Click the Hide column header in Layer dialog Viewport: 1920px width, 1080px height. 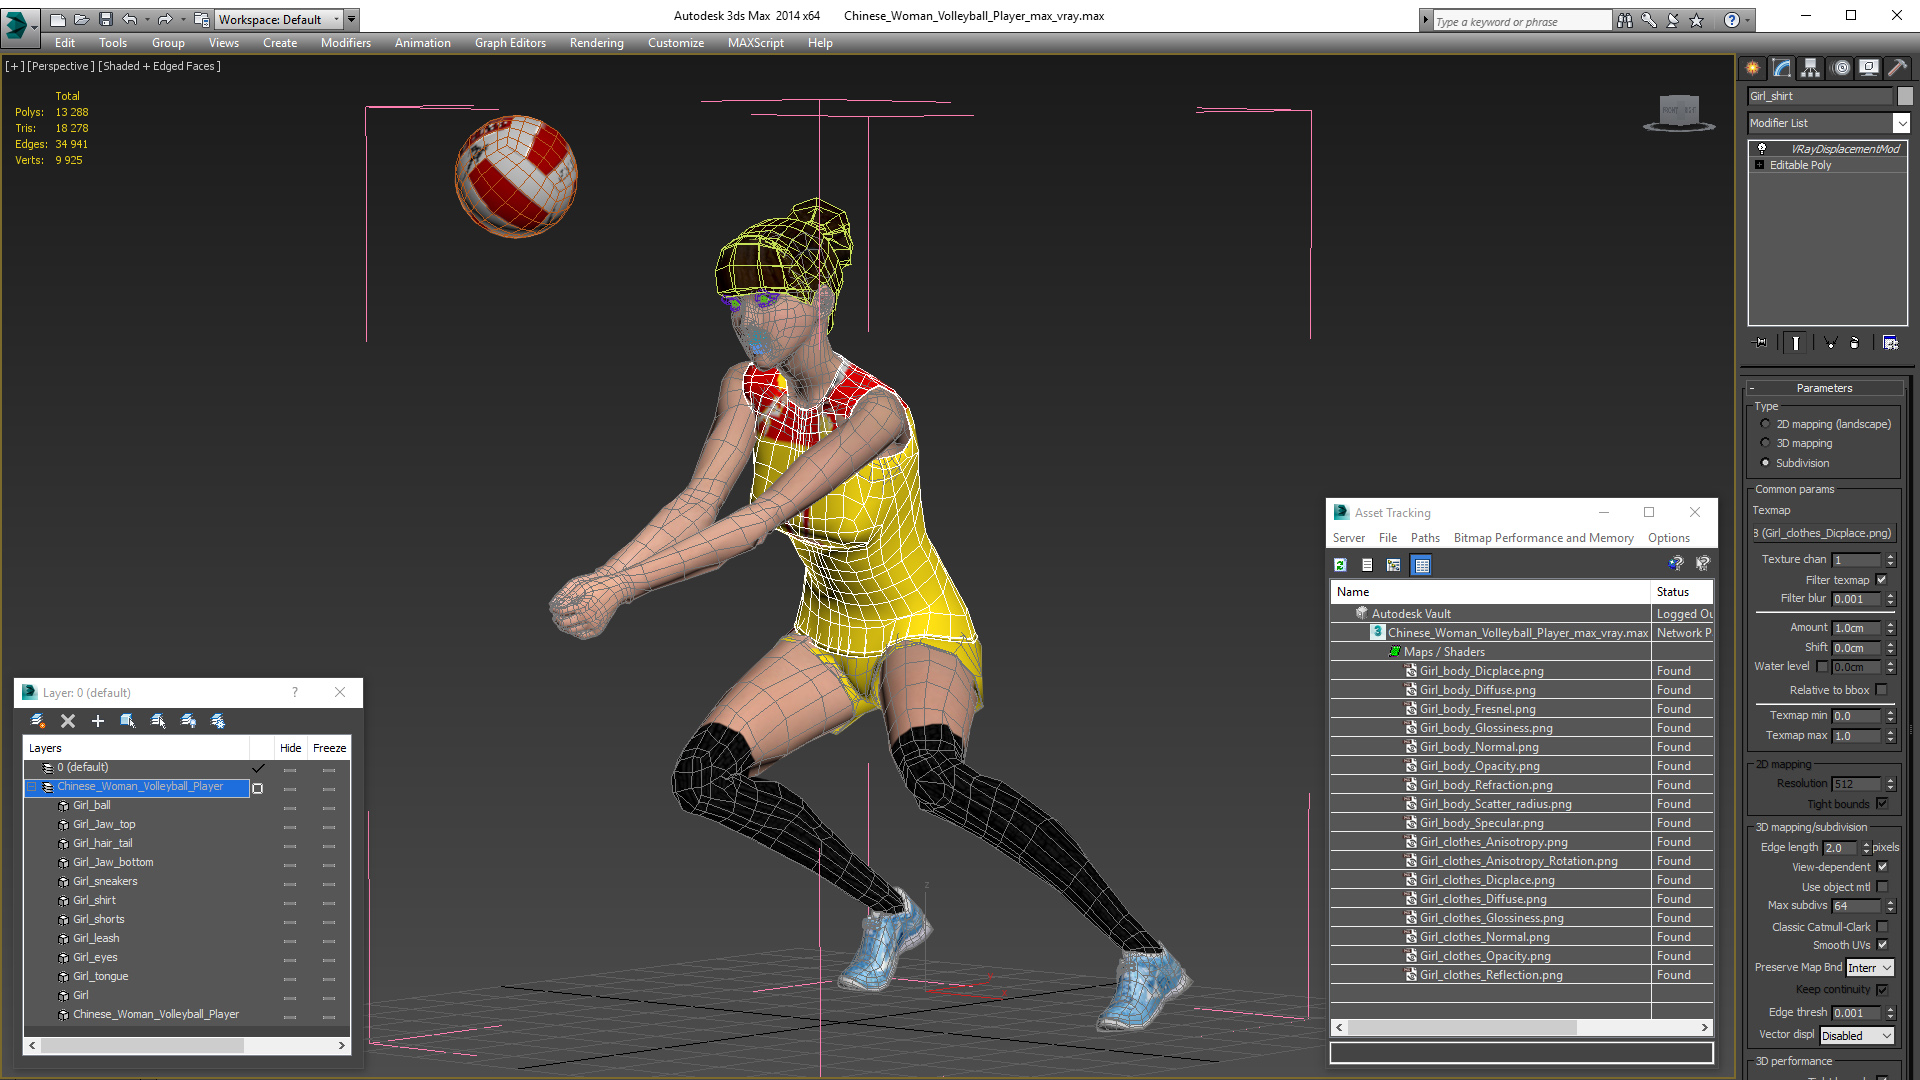[x=290, y=748]
